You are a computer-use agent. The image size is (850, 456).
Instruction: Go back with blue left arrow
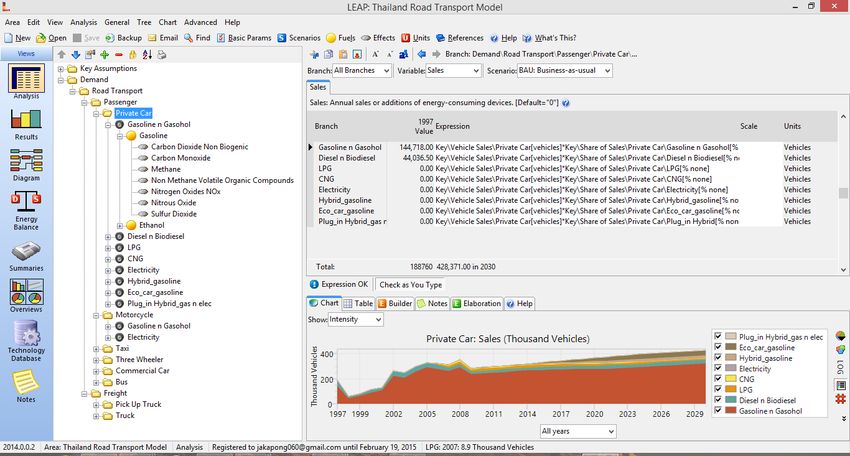pyautogui.click(x=421, y=54)
